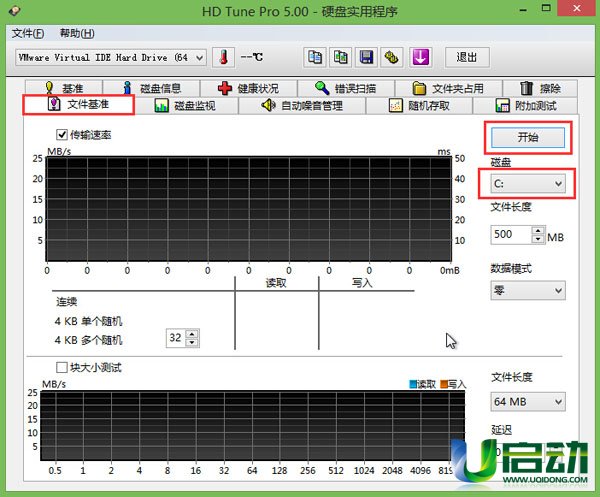Click the temperature thermometer icon
This screenshot has height=497, width=600.
point(224,57)
